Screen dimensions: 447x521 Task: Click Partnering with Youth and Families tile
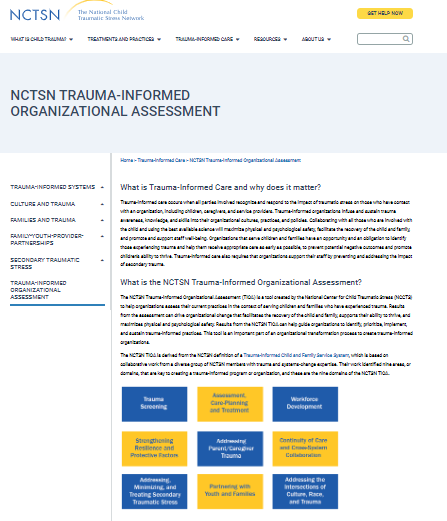point(230,491)
